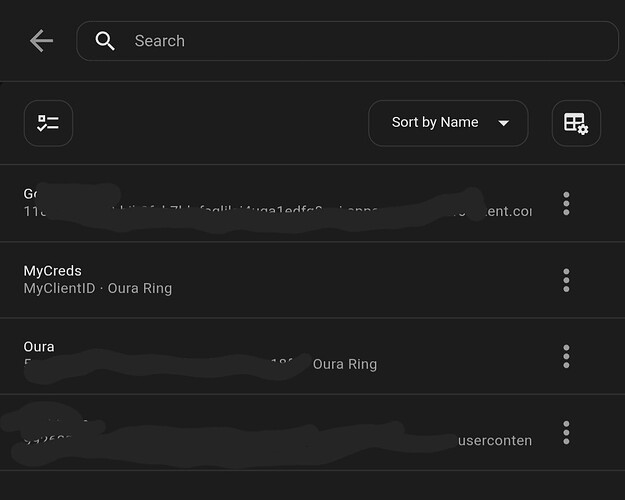
Task: Open table column settings icon
Action: (x=576, y=123)
